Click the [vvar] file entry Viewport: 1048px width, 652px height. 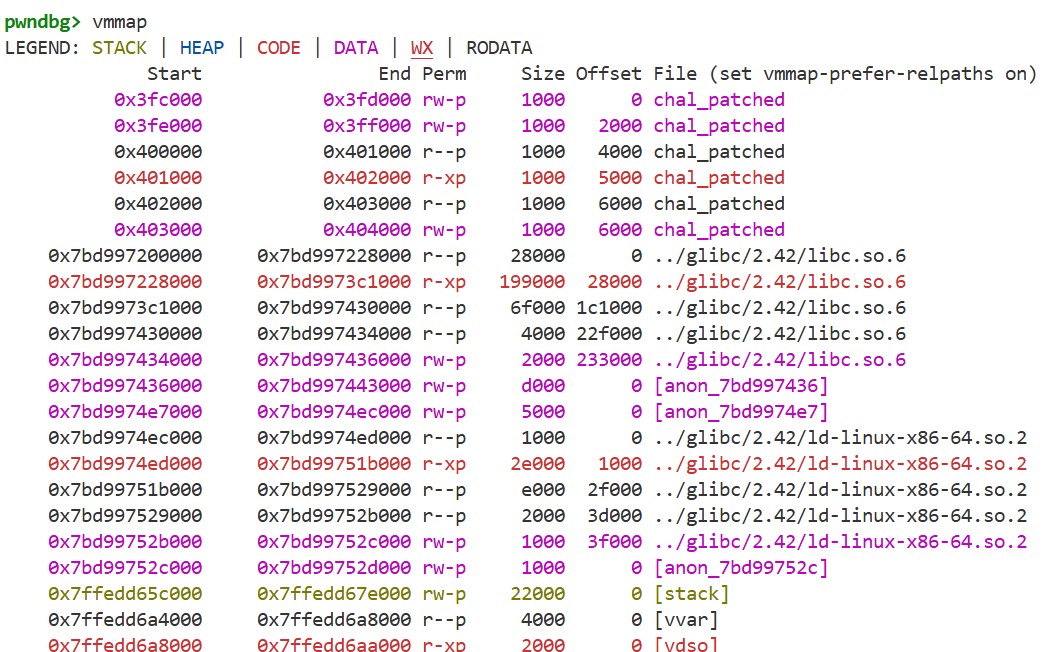pyautogui.click(x=686, y=621)
